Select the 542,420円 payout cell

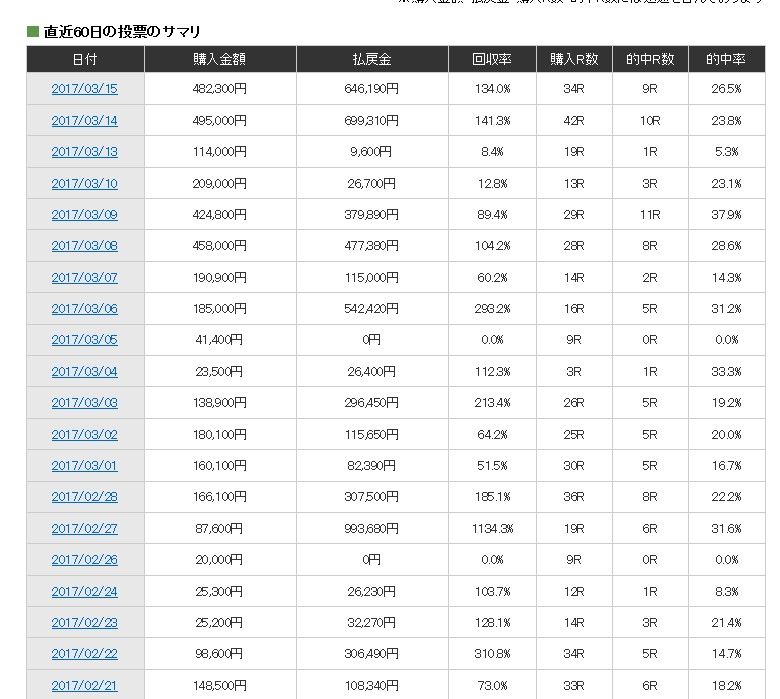pos(372,308)
